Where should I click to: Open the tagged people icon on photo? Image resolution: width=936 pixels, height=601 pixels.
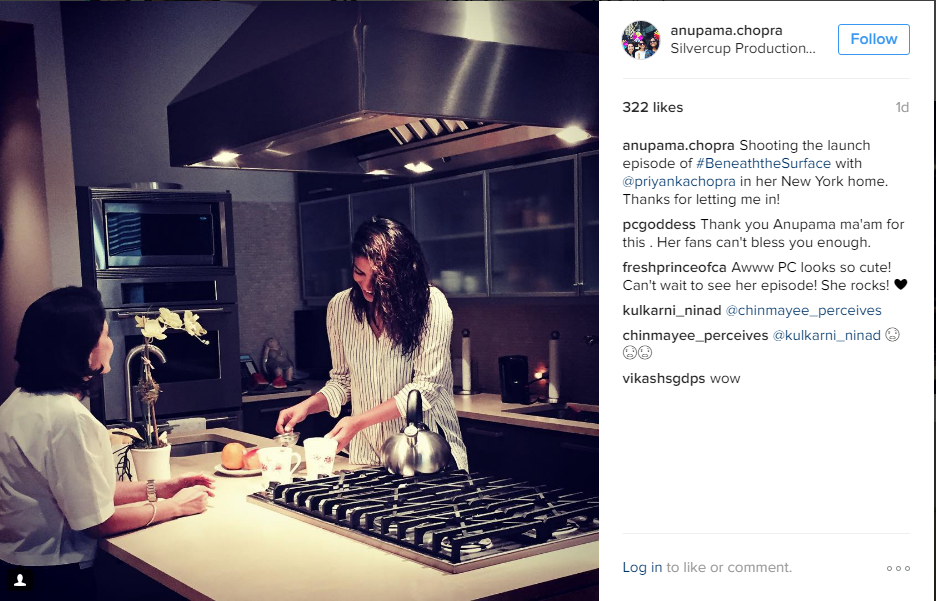click(x=20, y=580)
